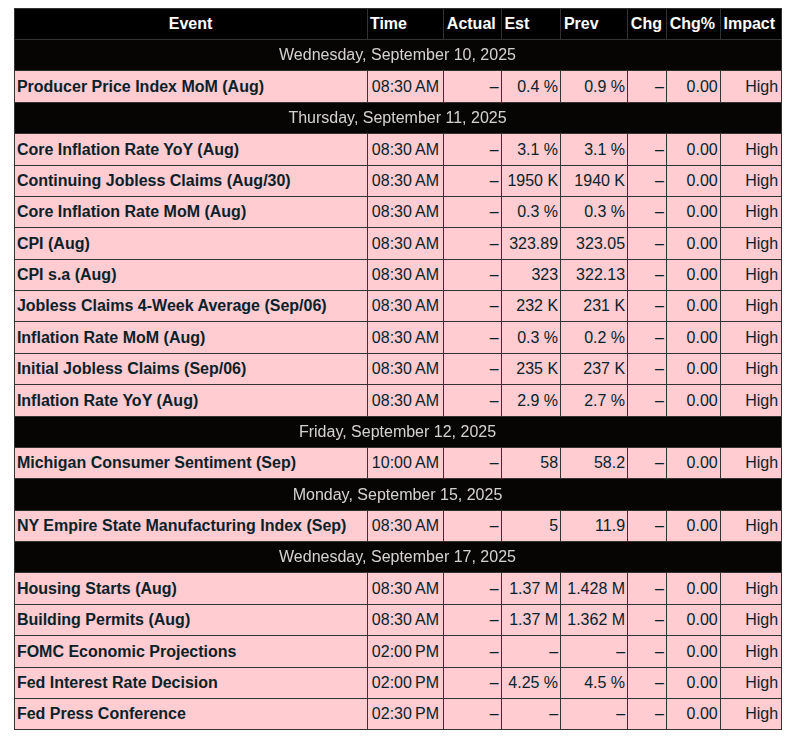Click the Actual column header
The width and height of the screenshot is (801, 739).
[x=472, y=23]
